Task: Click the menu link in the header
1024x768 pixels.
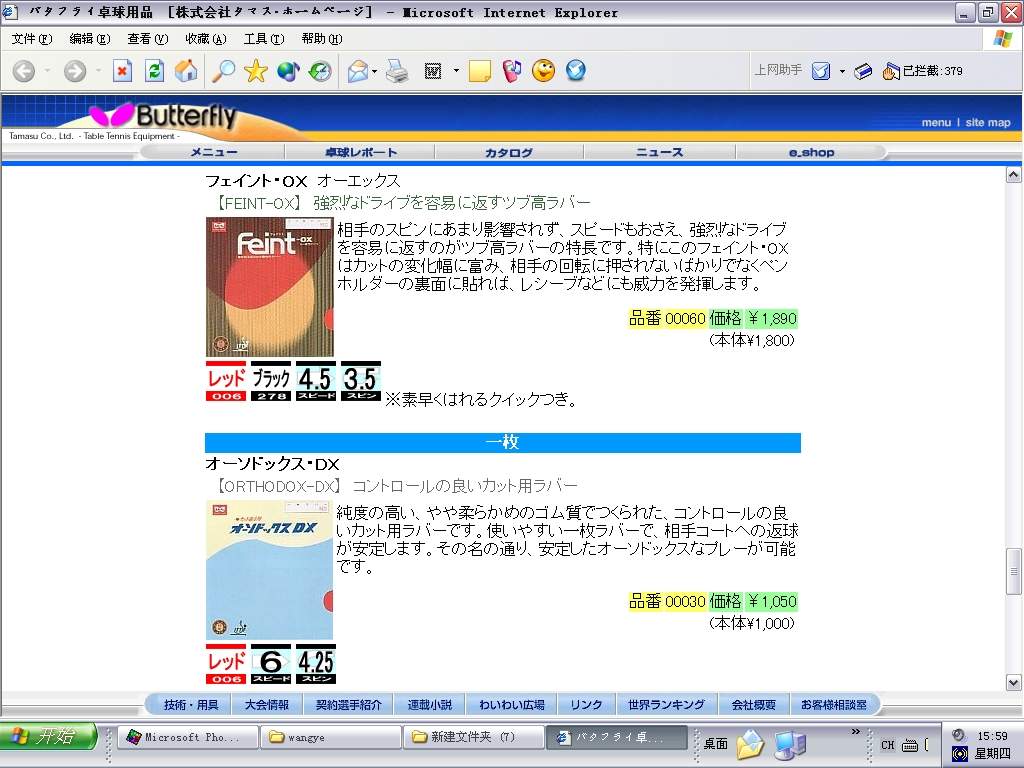Action: 936,123
